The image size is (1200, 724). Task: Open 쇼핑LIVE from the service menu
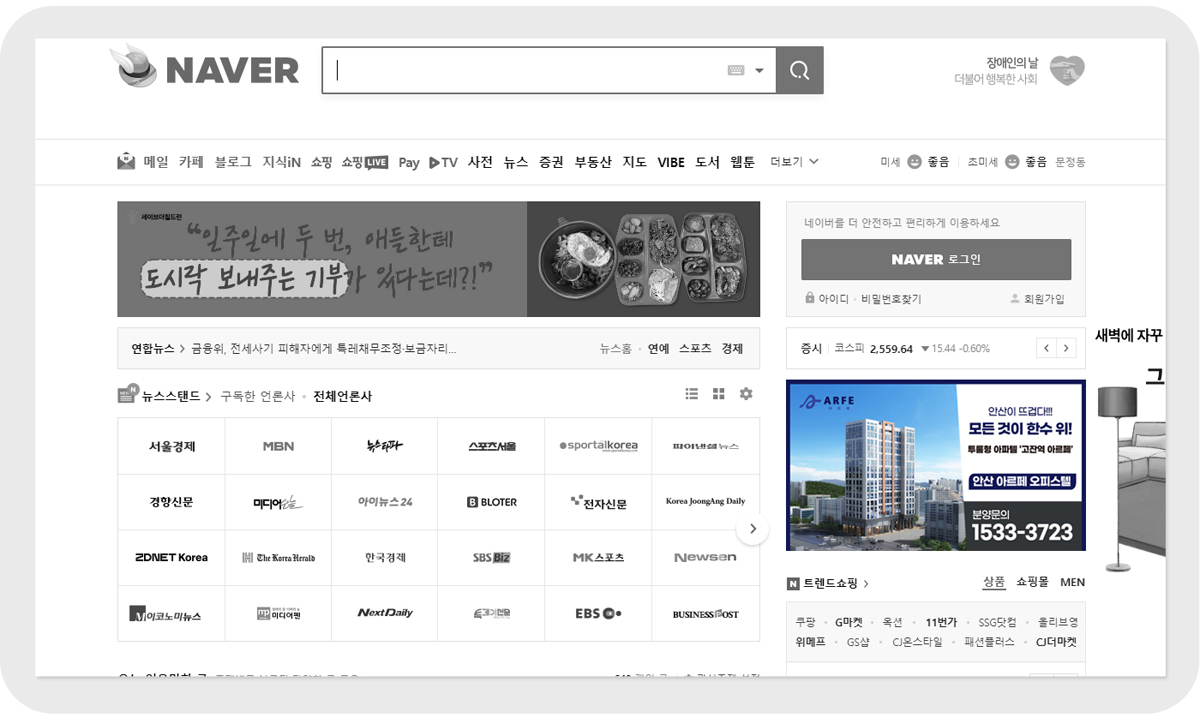[x=364, y=162]
